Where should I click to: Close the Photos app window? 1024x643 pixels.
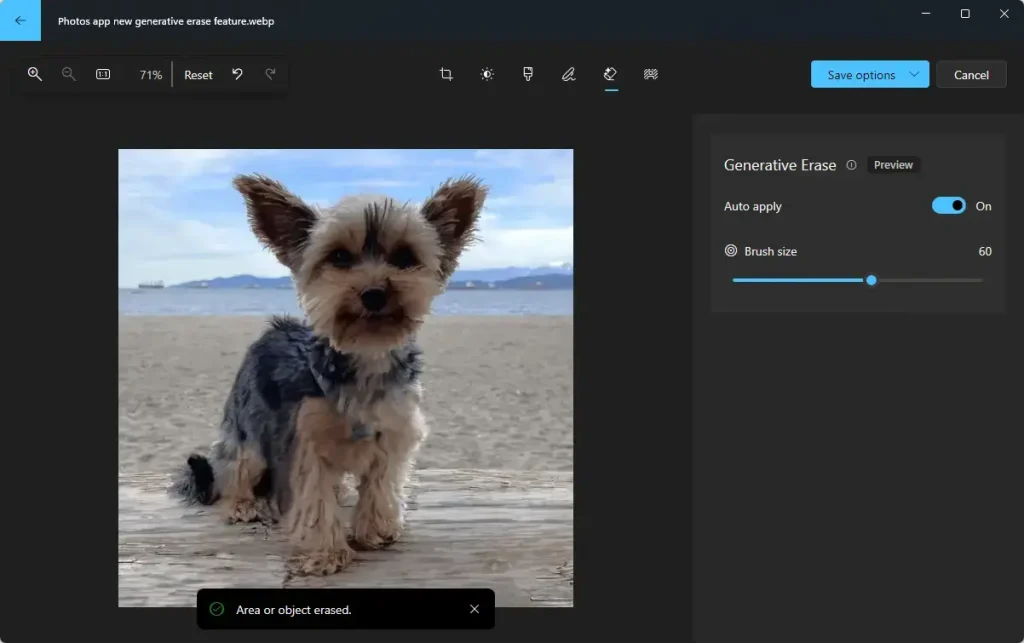coord(1004,14)
